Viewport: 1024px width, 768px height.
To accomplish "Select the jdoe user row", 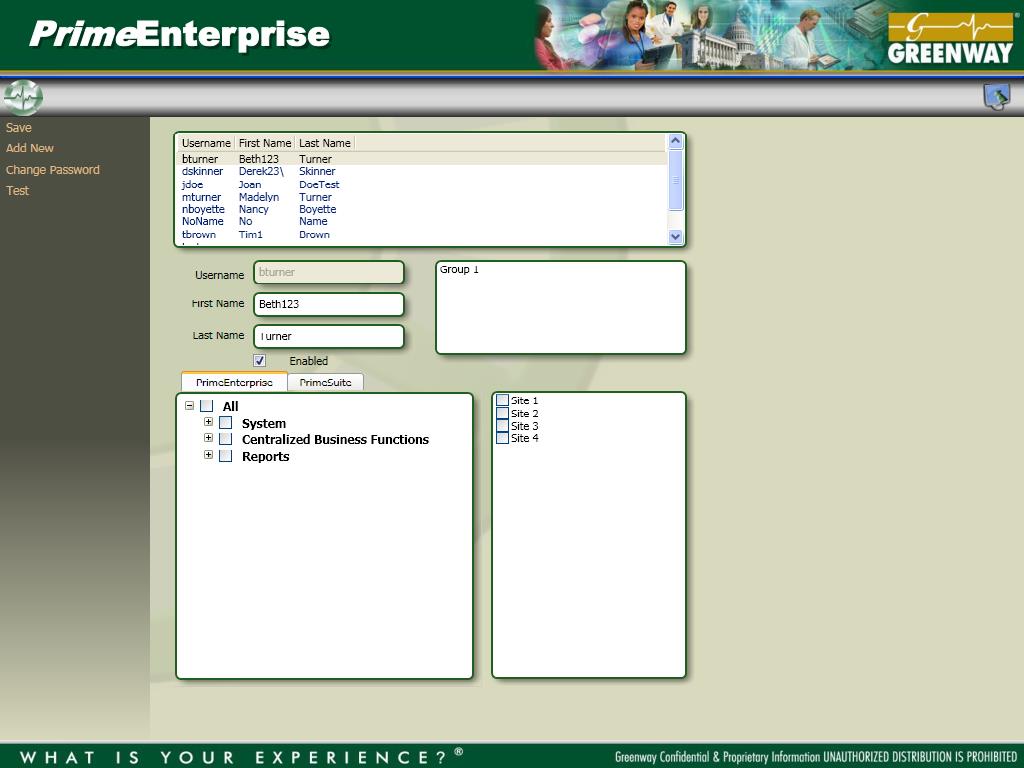I will tap(422, 184).
